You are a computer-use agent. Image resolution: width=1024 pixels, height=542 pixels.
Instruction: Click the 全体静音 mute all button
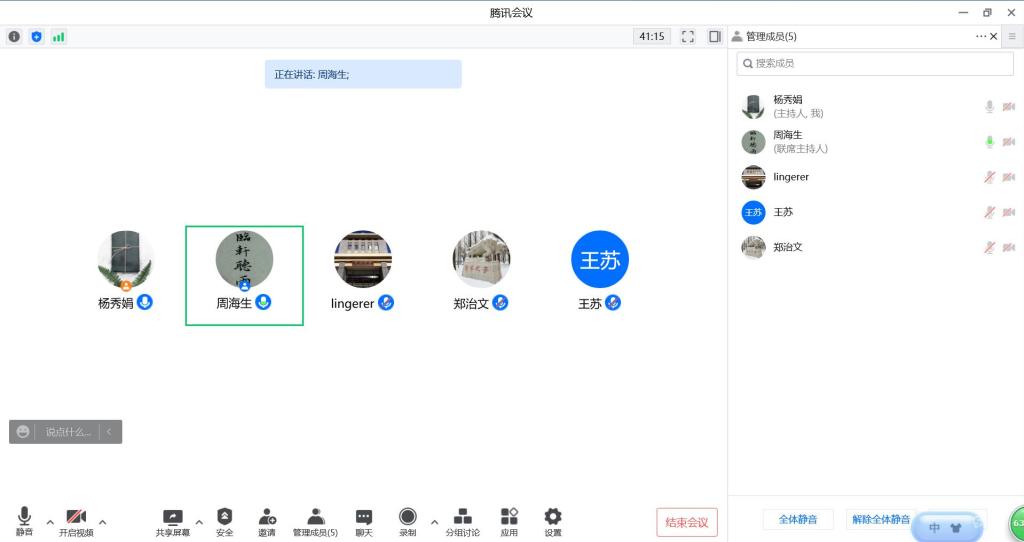[798, 520]
